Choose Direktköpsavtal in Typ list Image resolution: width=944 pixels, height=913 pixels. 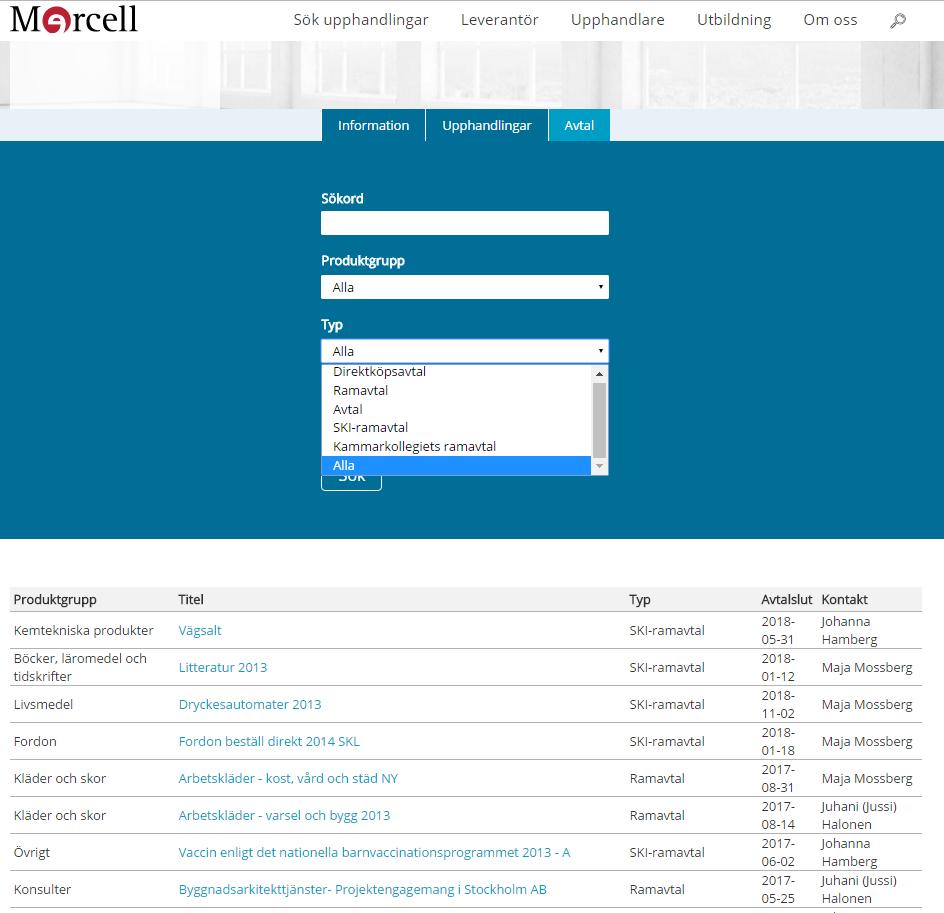[x=456, y=371]
